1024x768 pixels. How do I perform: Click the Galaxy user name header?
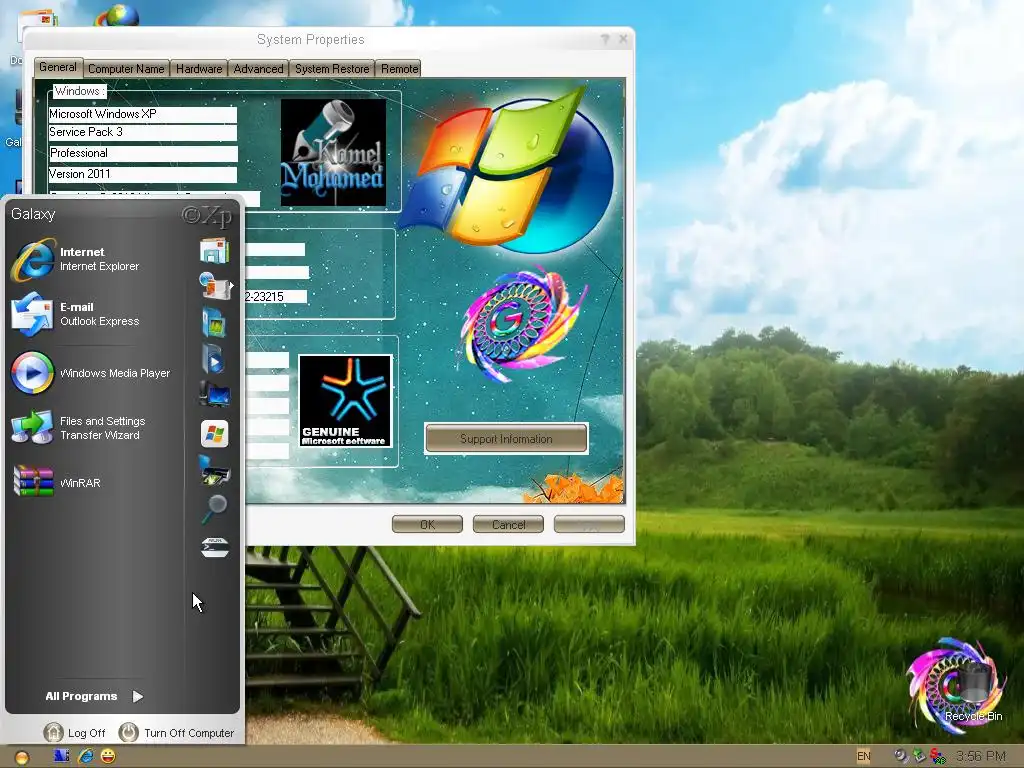tap(33, 214)
